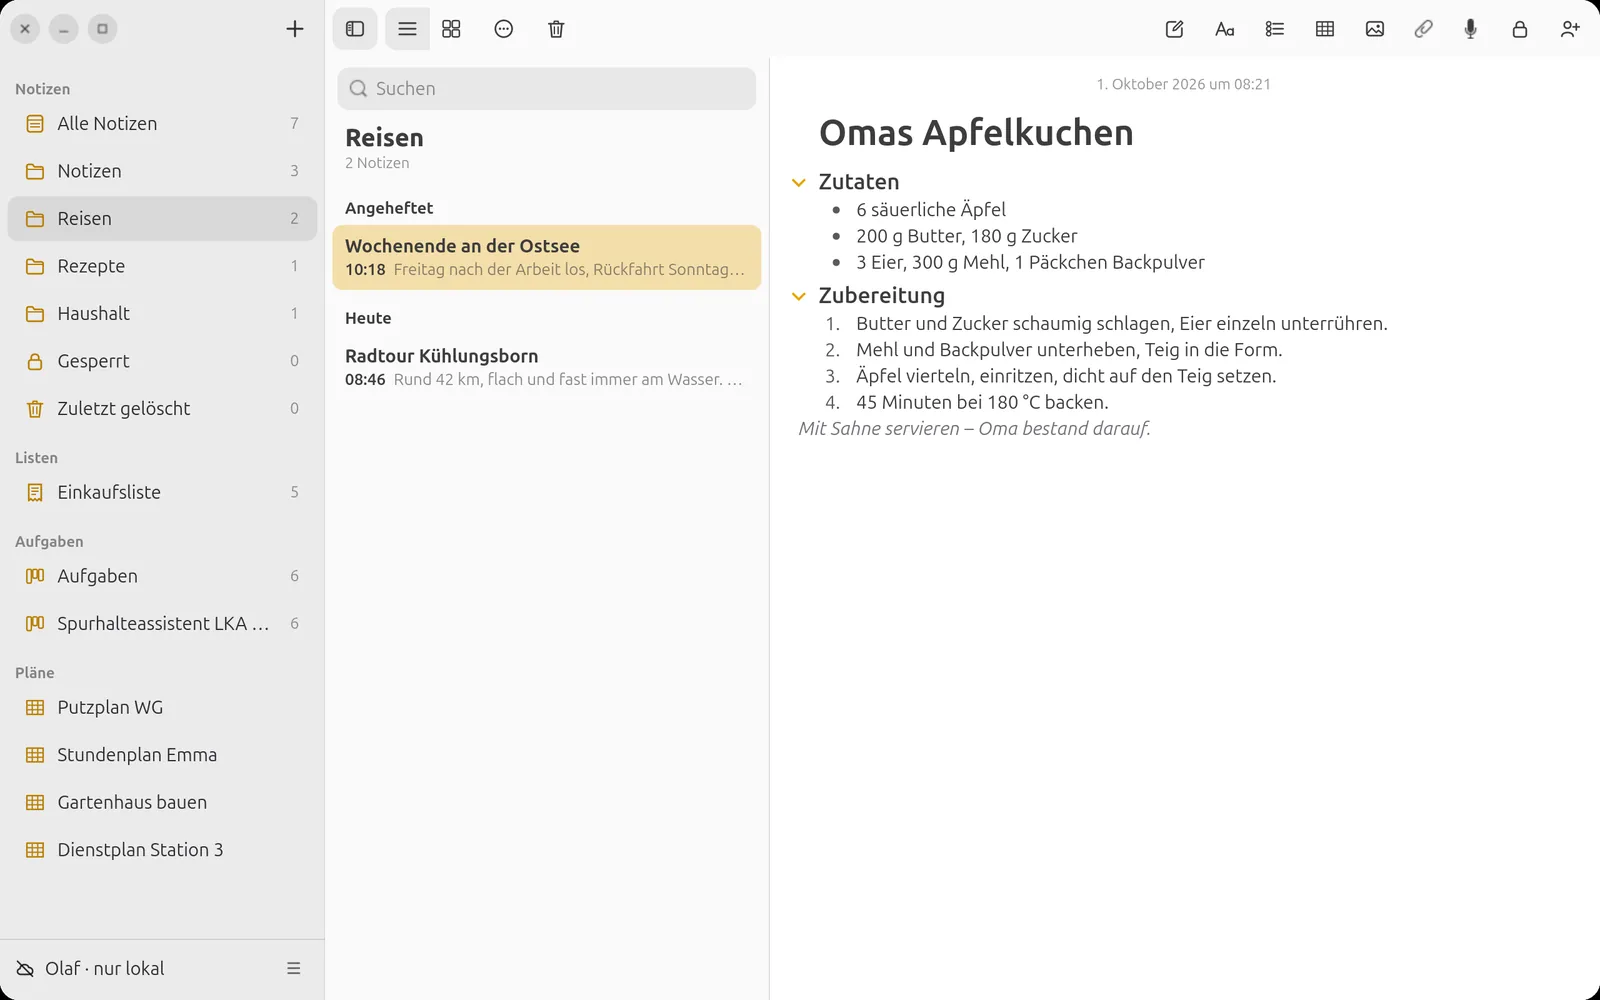
Task: Add an image to the note
Action: [1375, 29]
